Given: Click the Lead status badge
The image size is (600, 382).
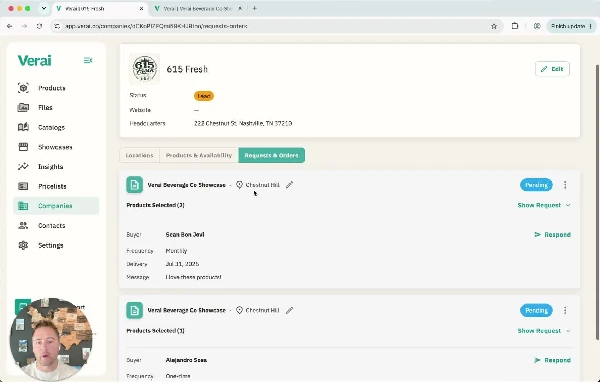Looking at the screenshot, I should point(204,96).
